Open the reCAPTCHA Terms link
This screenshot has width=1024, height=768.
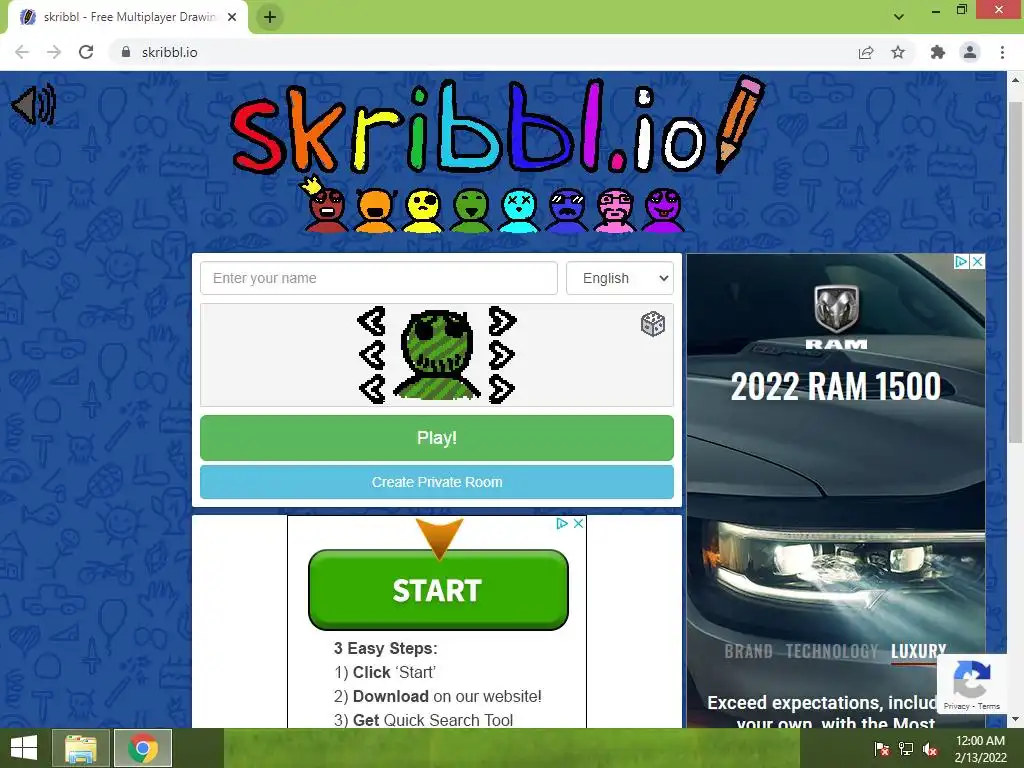point(989,706)
